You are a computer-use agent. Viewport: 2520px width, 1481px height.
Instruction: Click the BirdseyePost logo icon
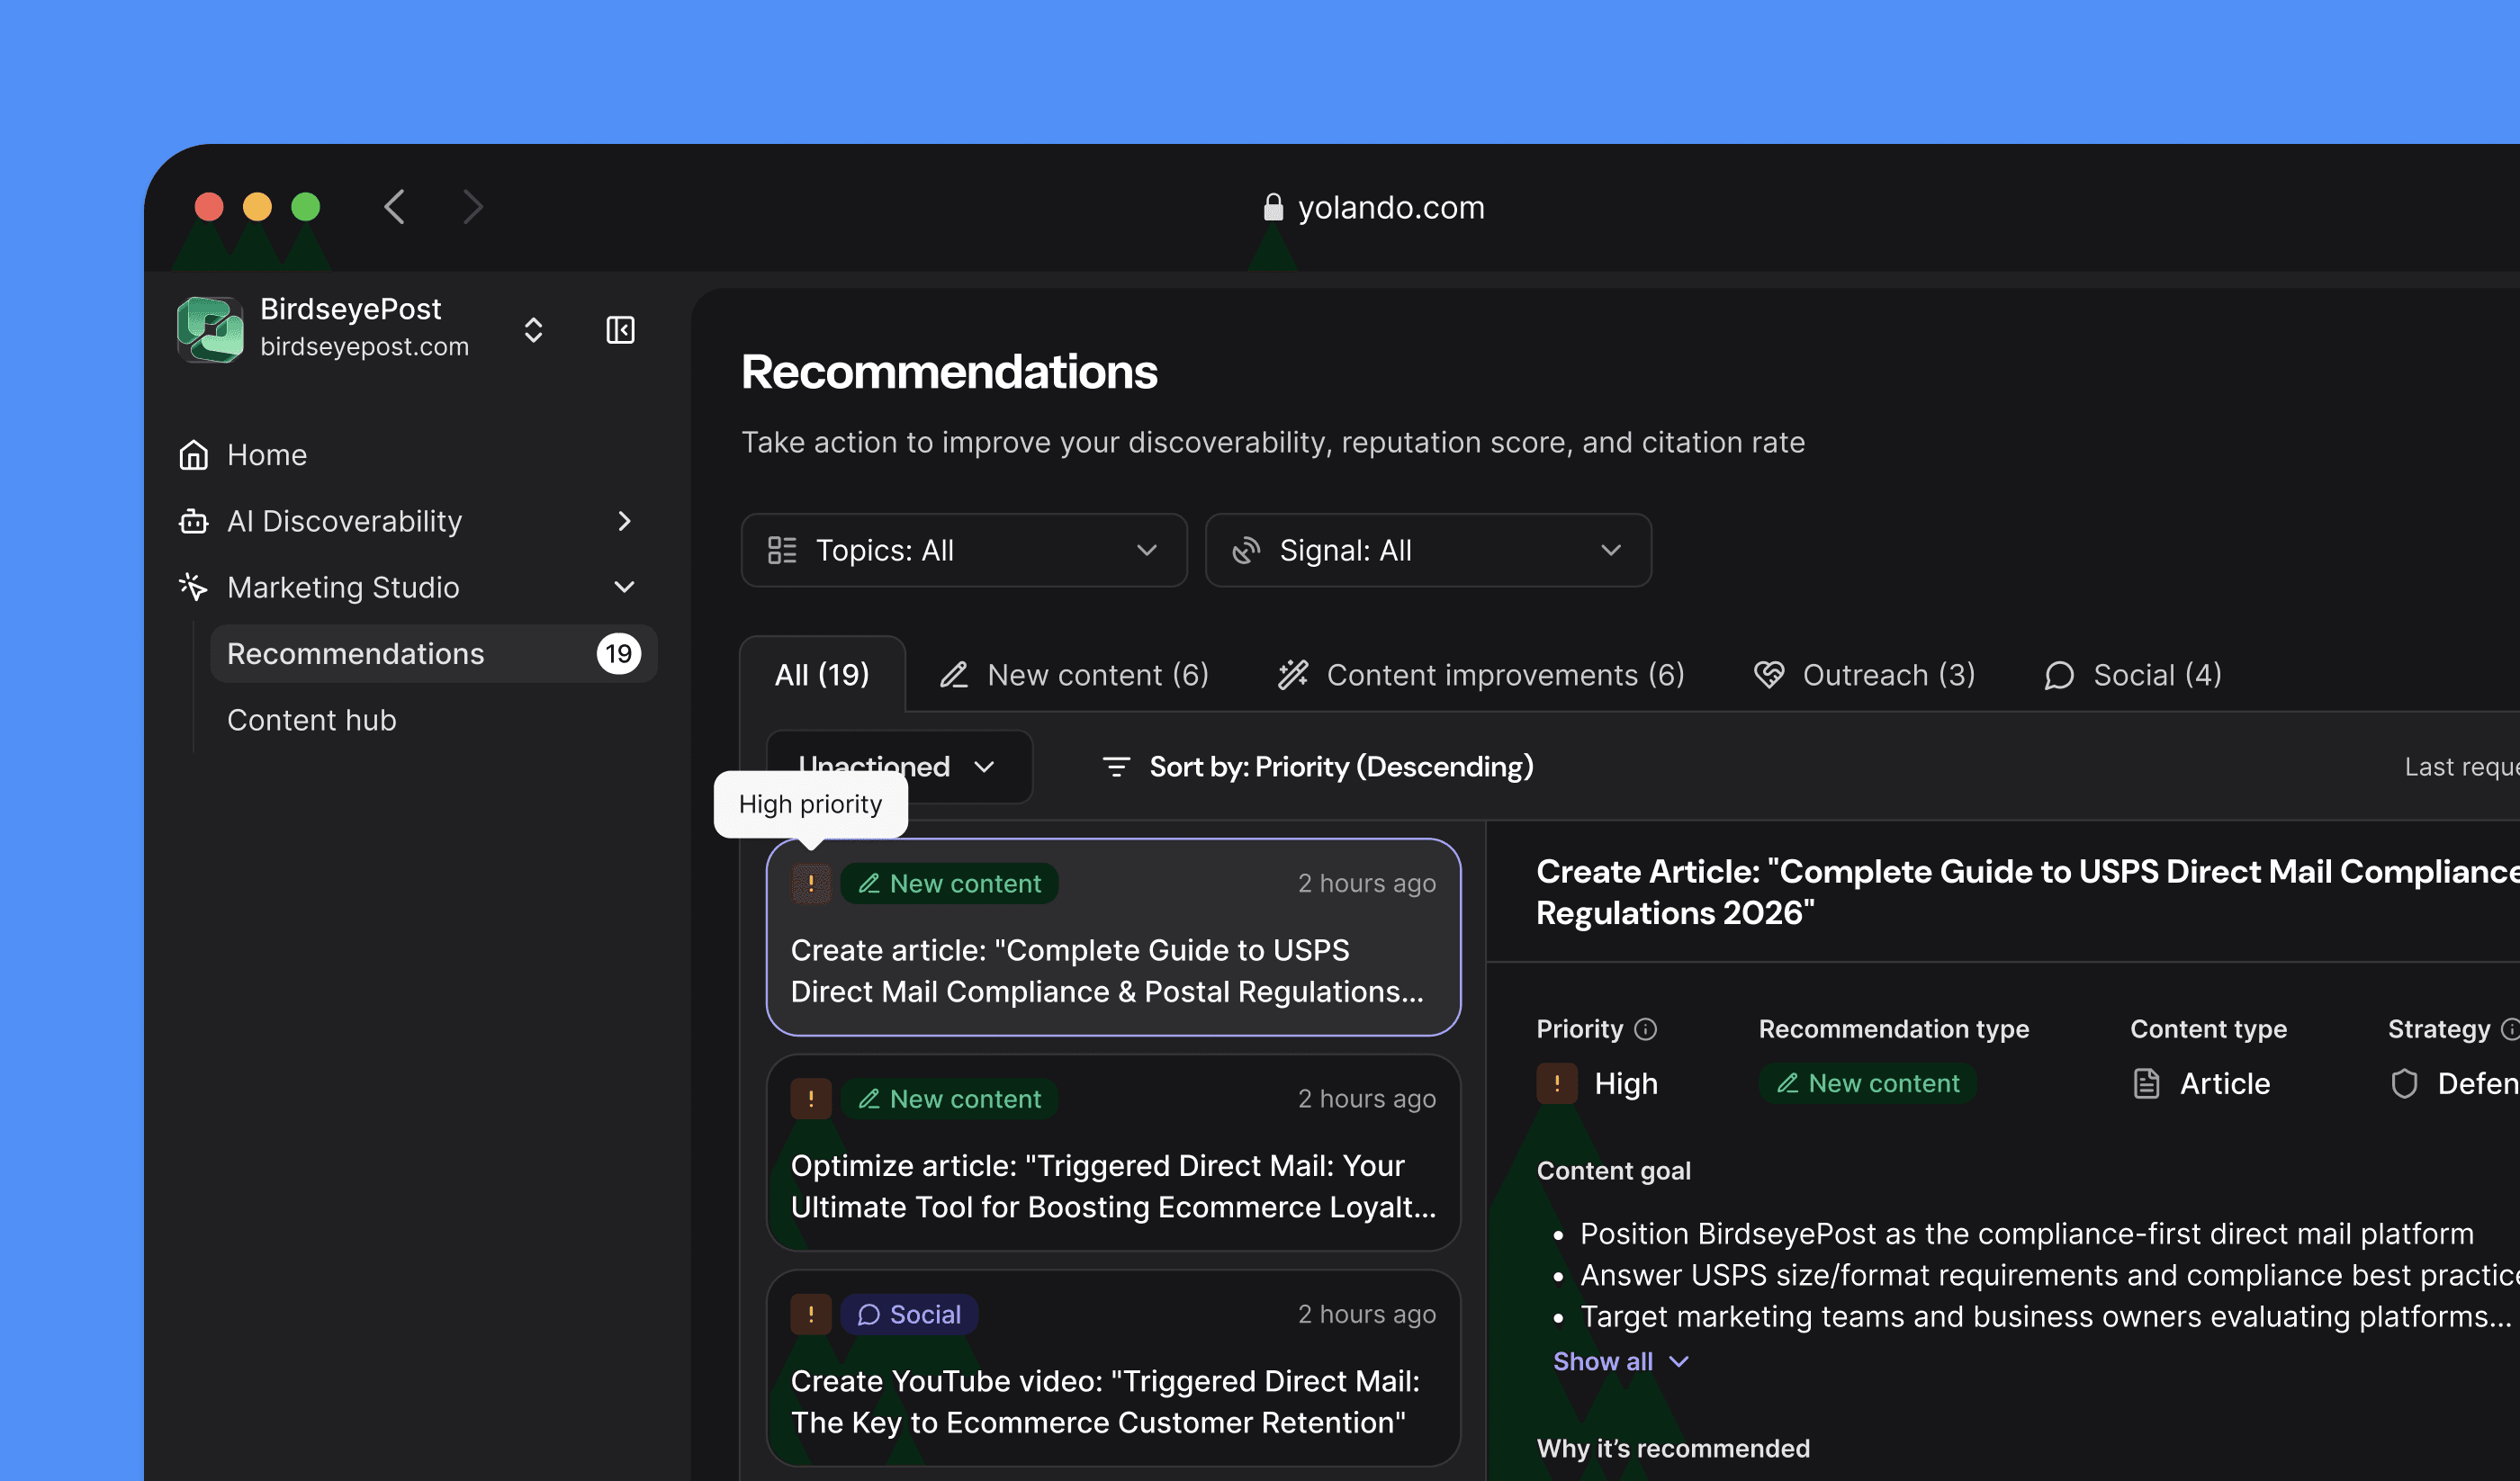point(210,328)
